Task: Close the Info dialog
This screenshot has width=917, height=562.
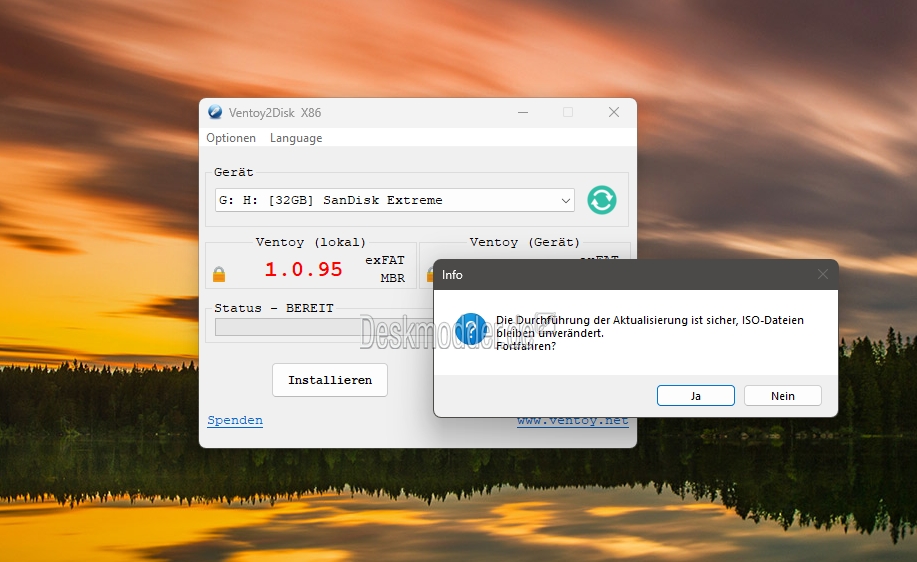Action: [823, 274]
